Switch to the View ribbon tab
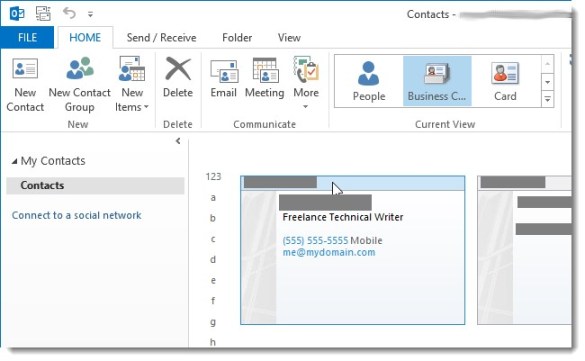This screenshot has width=585, height=361. (289, 37)
